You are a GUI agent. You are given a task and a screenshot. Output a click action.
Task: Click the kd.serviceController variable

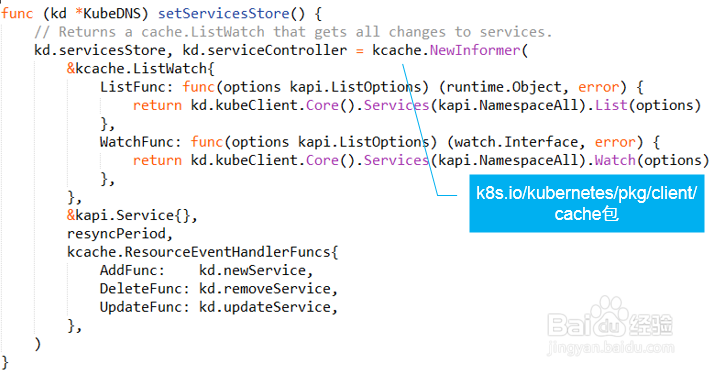[265, 50]
